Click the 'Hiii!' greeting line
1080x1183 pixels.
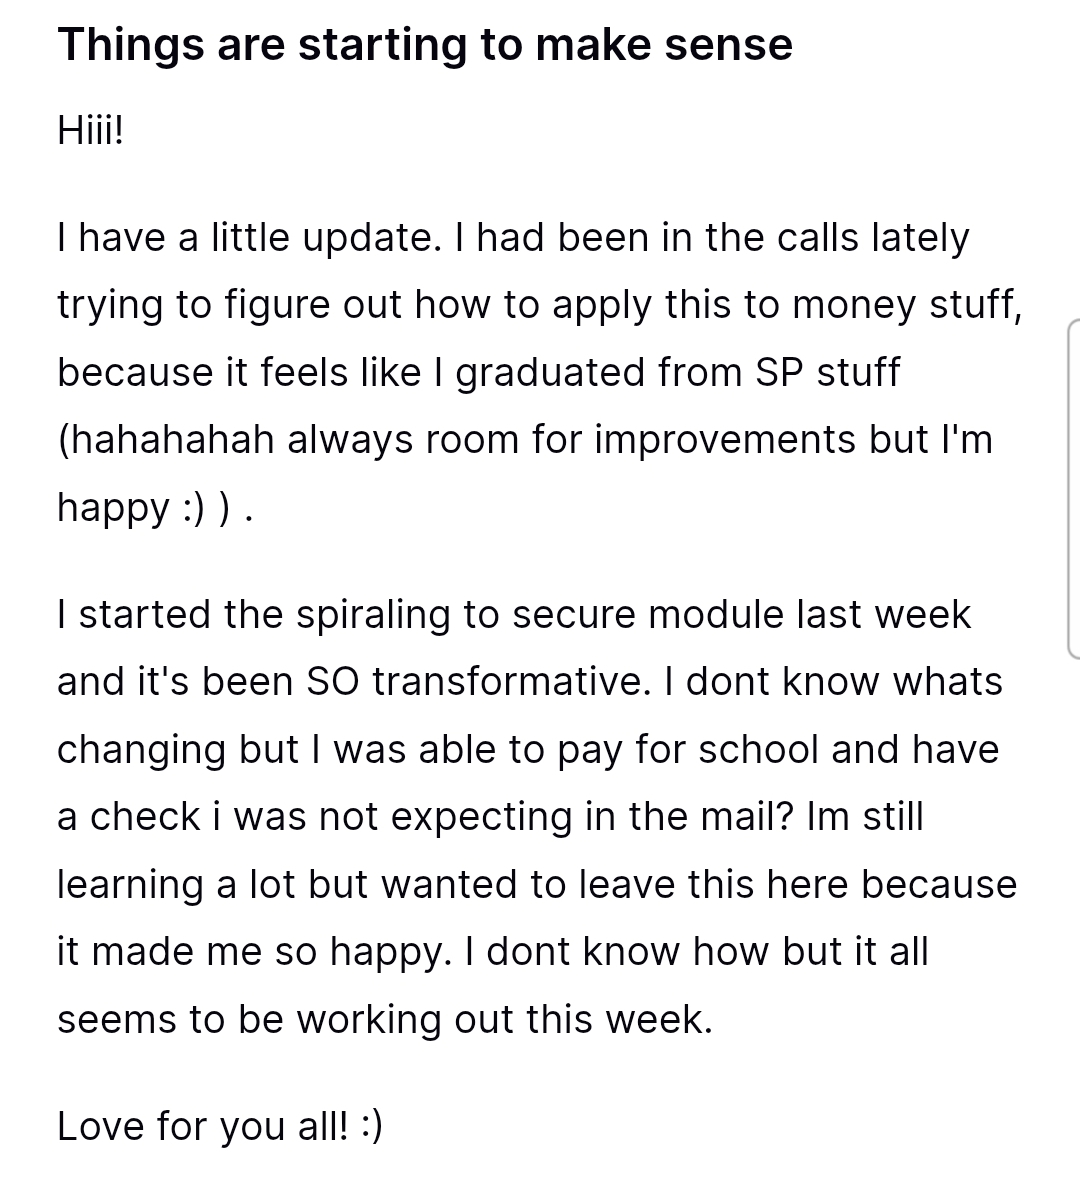coord(91,130)
